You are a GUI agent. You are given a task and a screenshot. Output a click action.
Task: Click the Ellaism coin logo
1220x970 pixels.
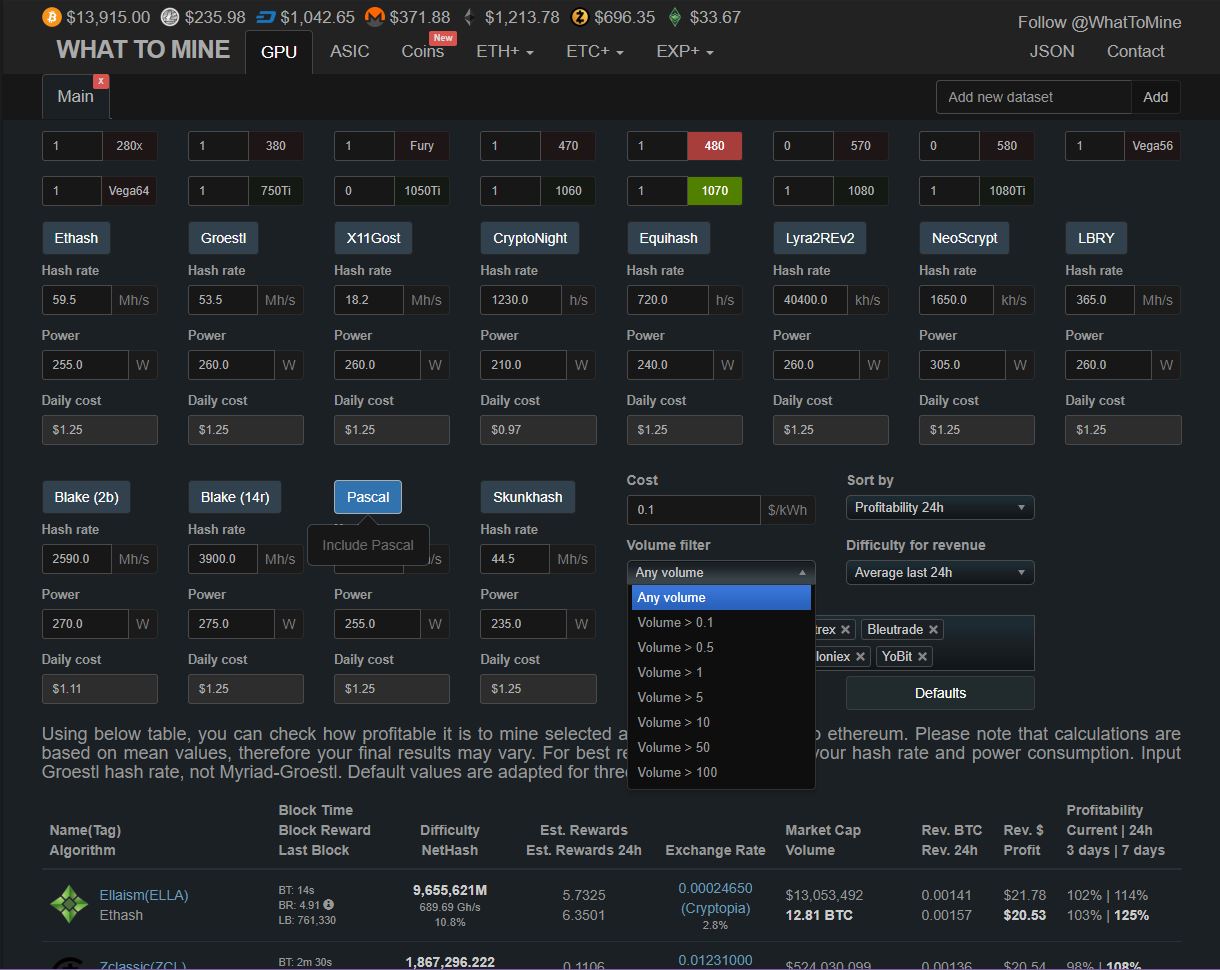click(x=69, y=903)
